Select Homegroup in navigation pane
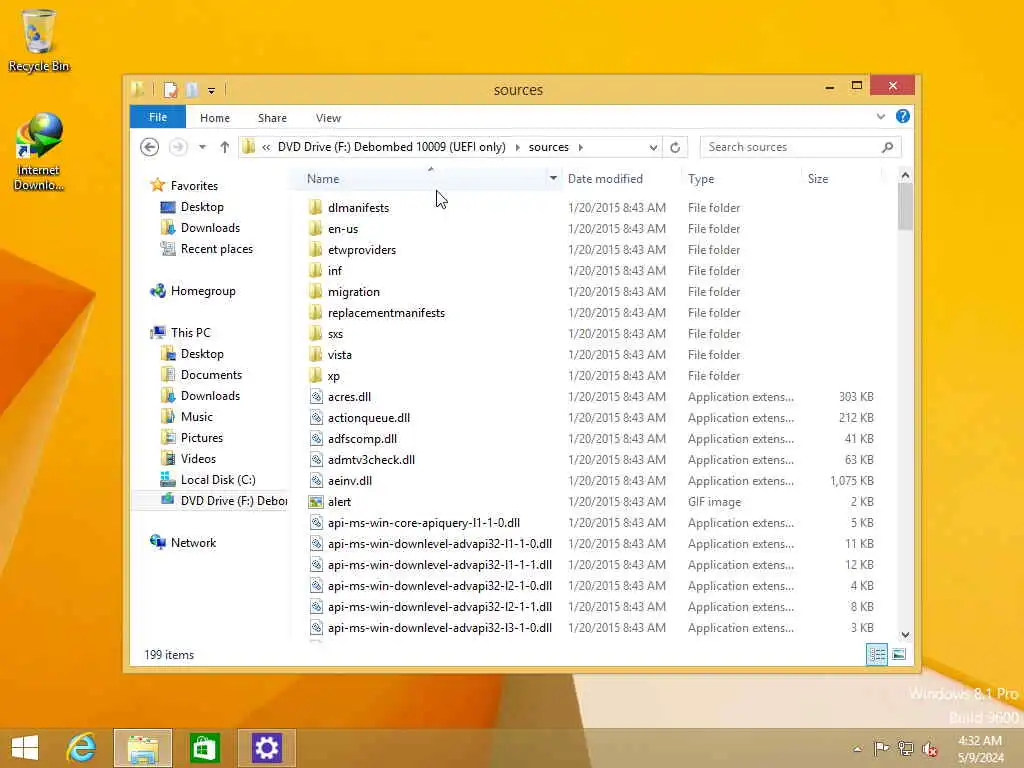The width and height of the screenshot is (1024, 768). pos(202,291)
